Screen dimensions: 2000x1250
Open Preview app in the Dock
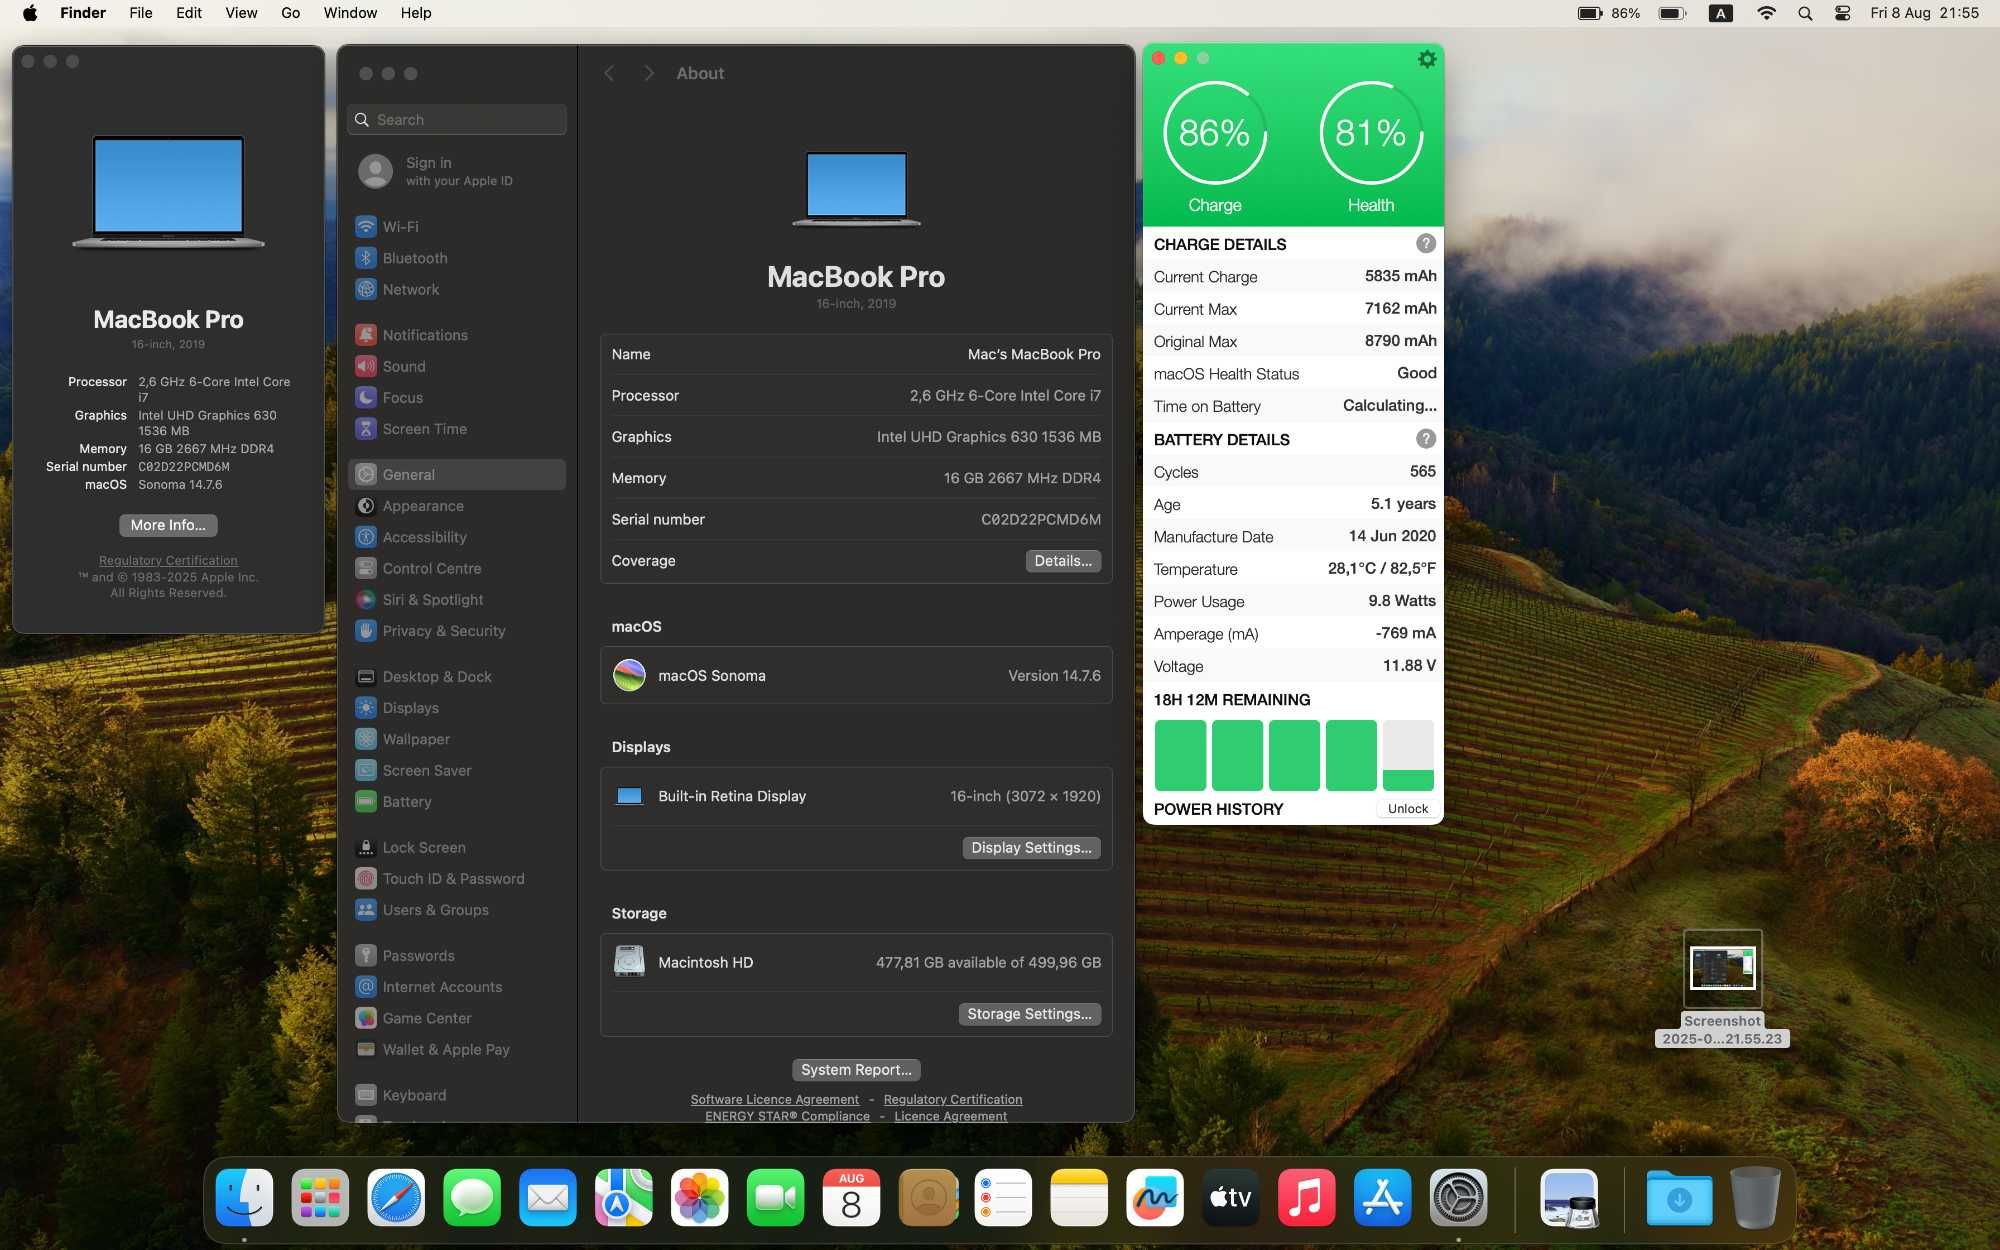click(1569, 1197)
